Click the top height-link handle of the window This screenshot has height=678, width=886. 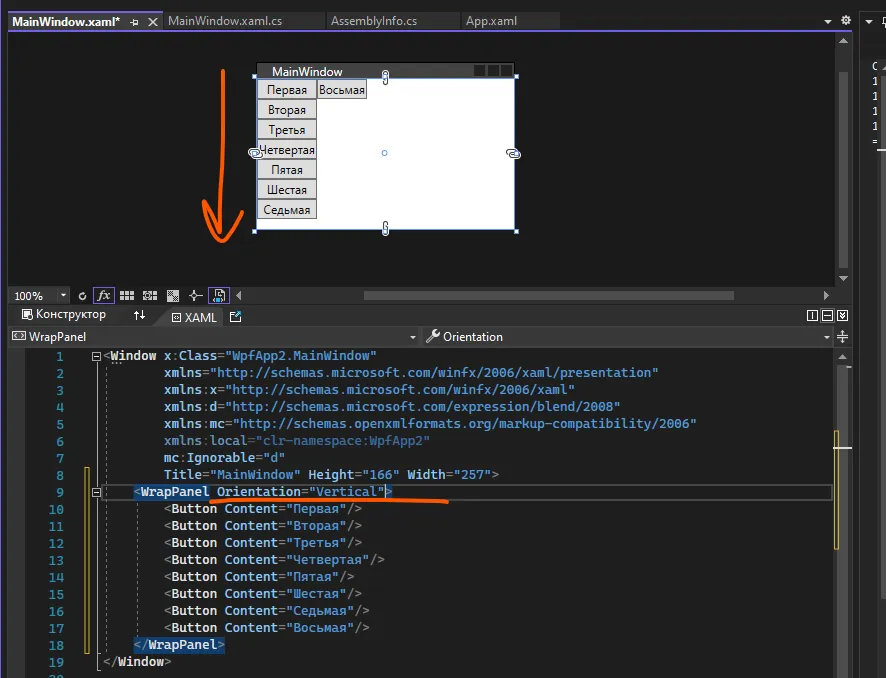pos(385,77)
